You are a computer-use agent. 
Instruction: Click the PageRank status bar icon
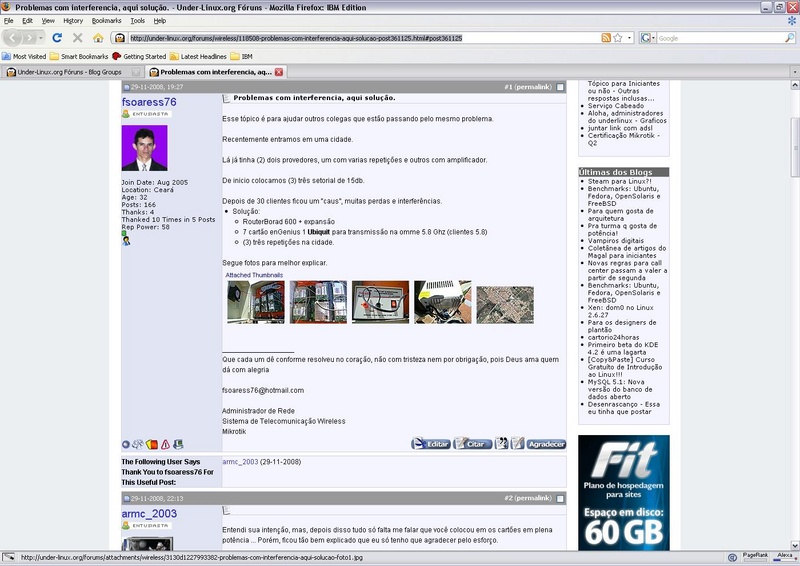tap(755, 557)
